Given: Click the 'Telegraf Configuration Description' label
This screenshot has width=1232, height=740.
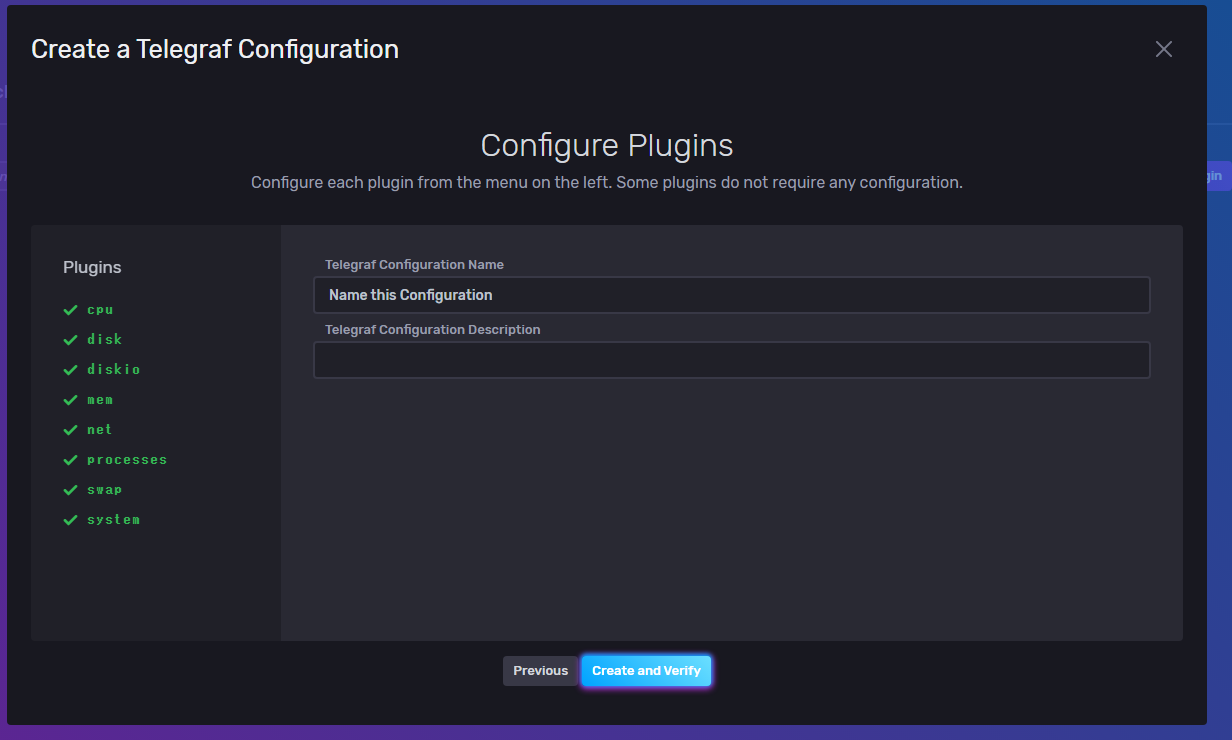Looking at the screenshot, I should pos(432,329).
